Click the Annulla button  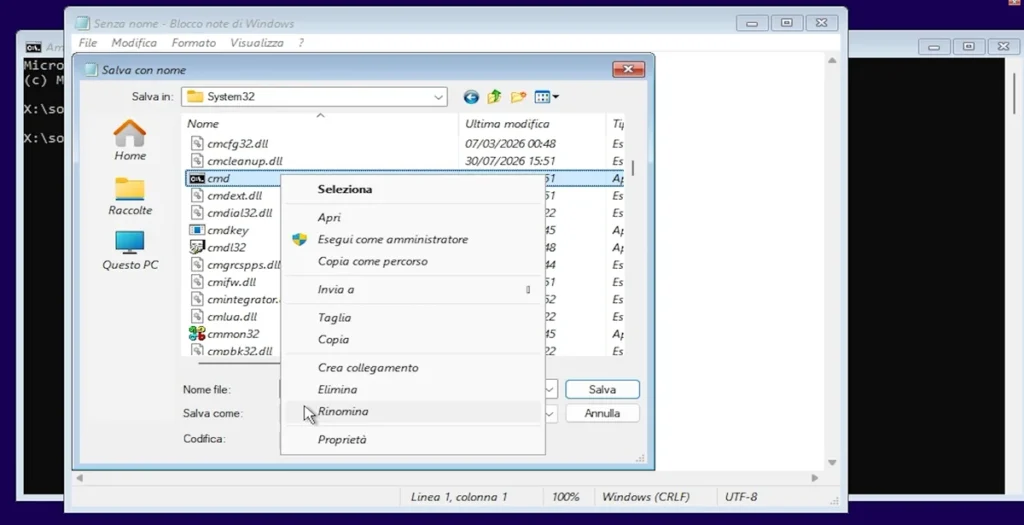[602, 413]
